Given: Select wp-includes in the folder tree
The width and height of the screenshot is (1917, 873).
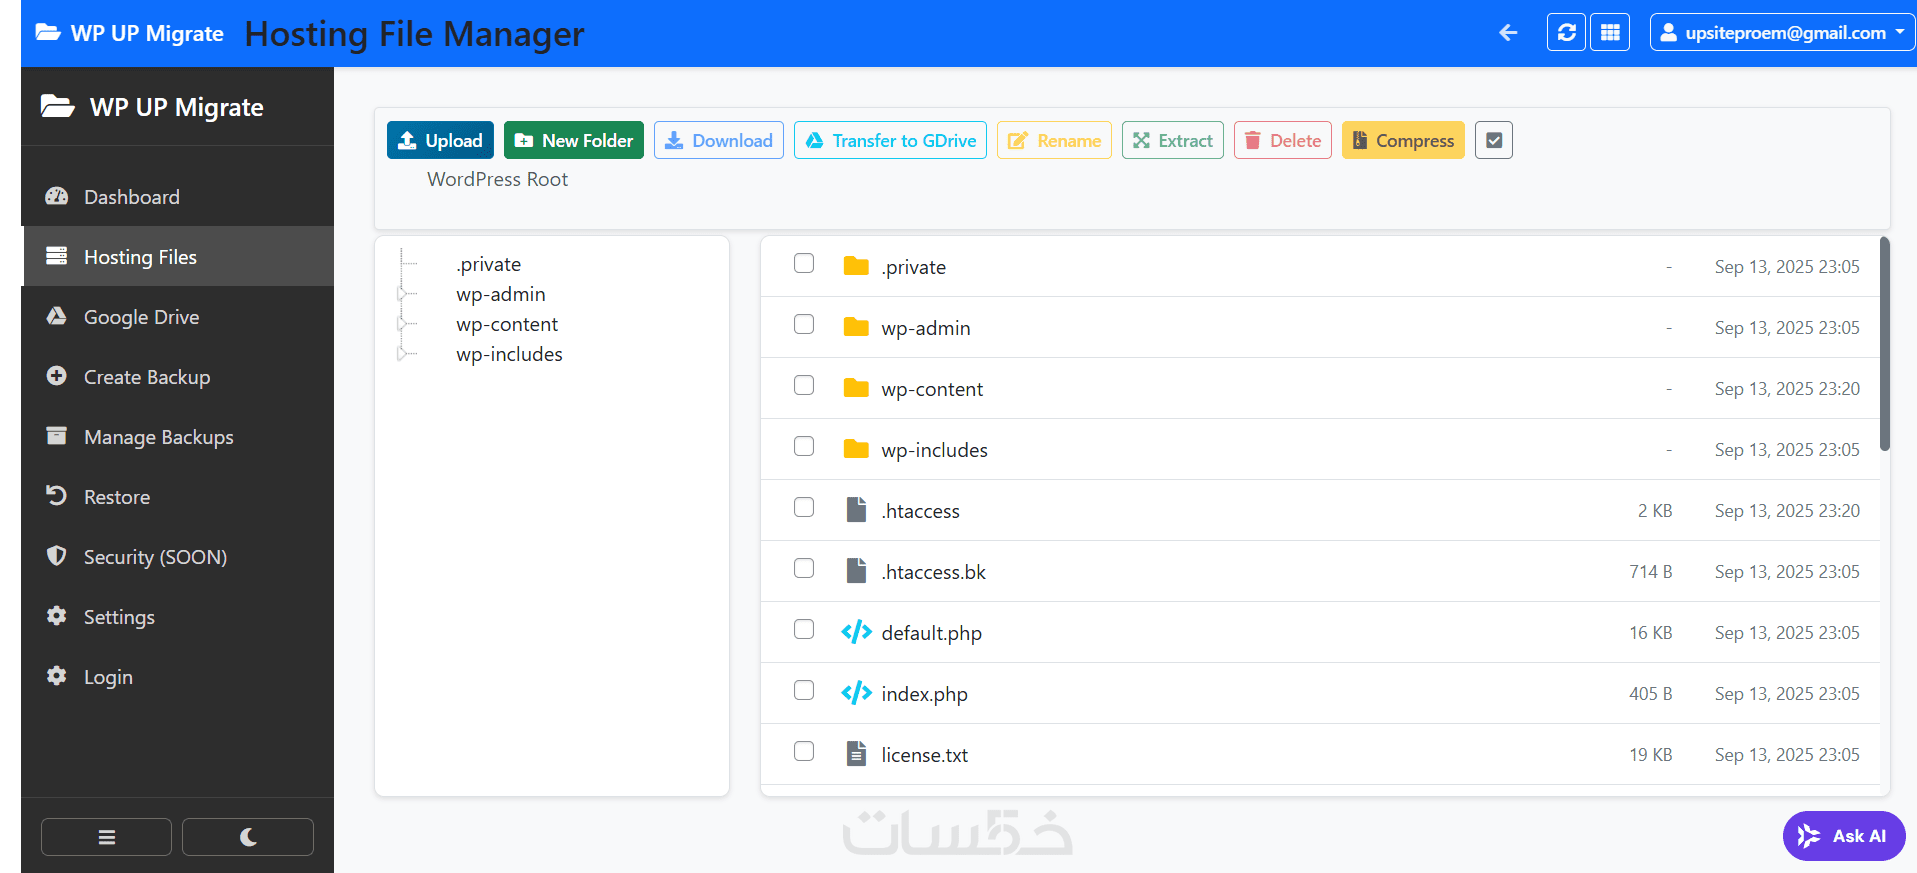Looking at the screenshot, I should (x=509, y=354).
